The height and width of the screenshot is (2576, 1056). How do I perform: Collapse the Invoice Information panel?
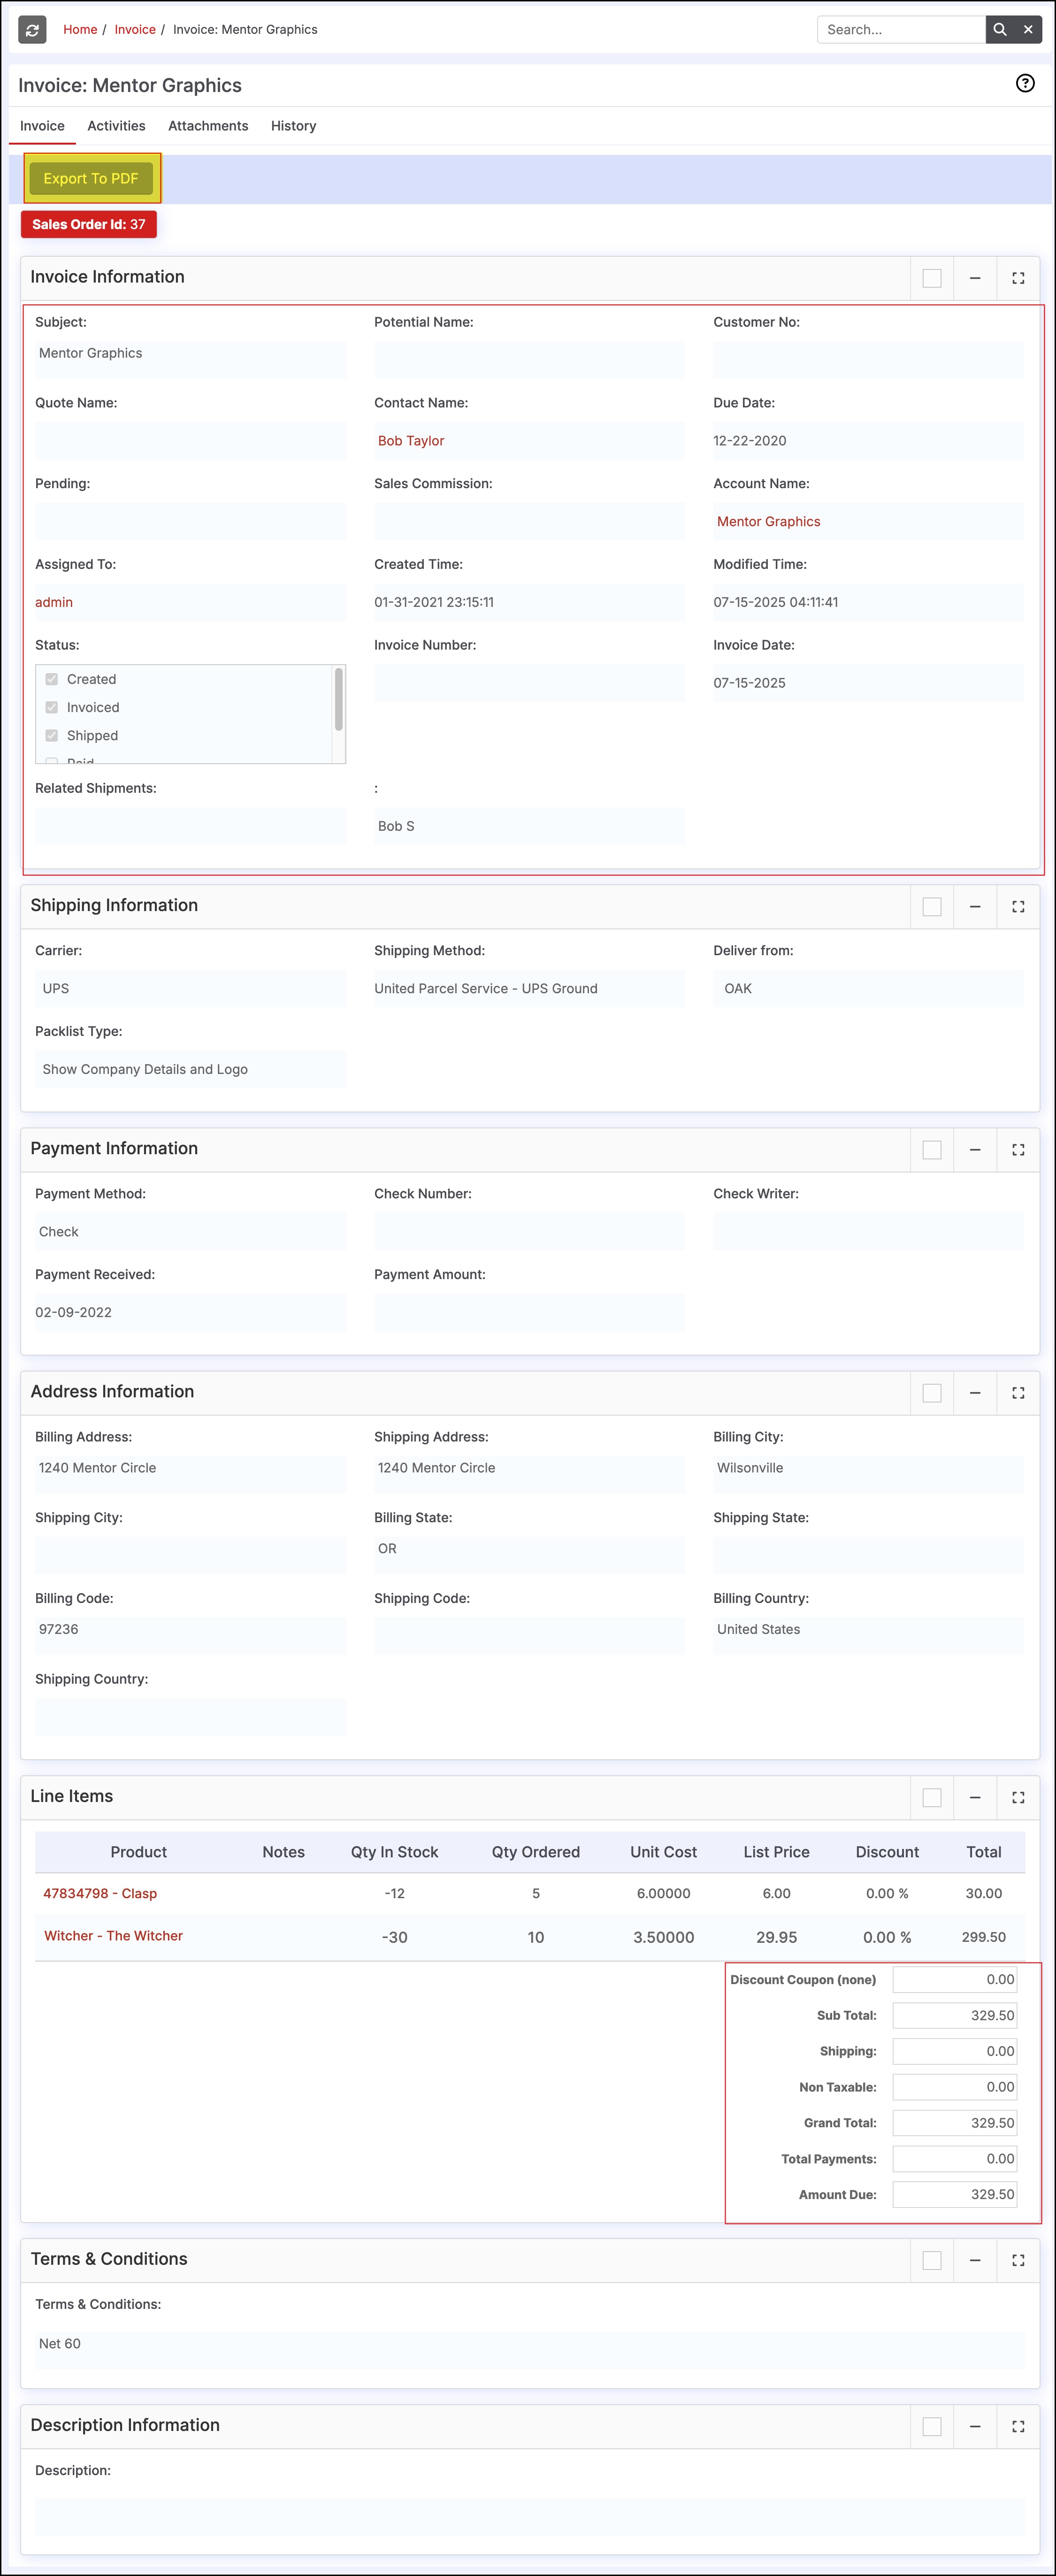tap(975, 278)
